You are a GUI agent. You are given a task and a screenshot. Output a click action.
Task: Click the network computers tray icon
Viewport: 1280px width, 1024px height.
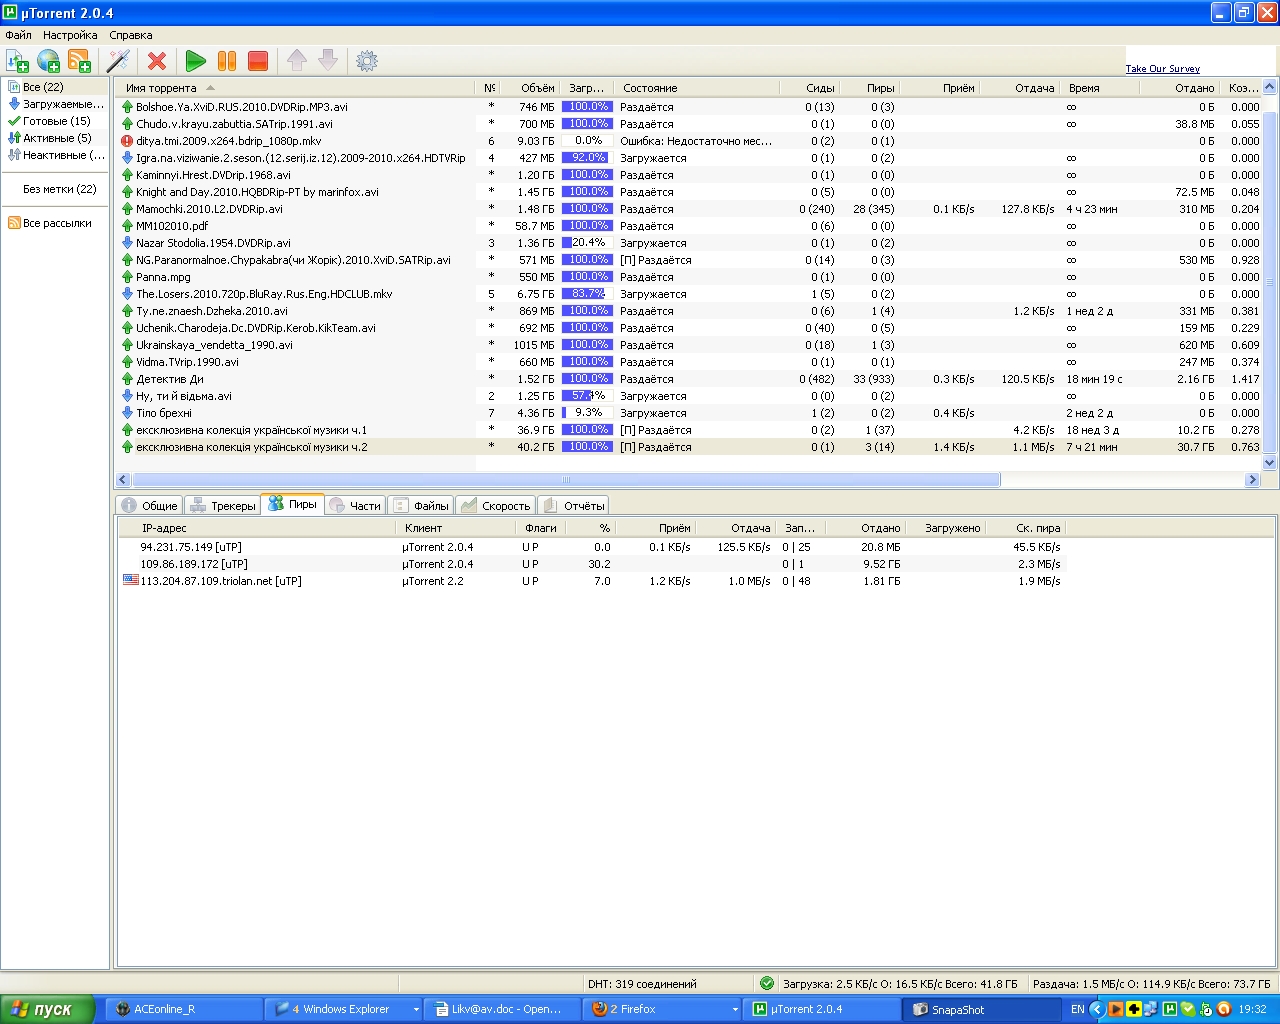[1151, 1009]
